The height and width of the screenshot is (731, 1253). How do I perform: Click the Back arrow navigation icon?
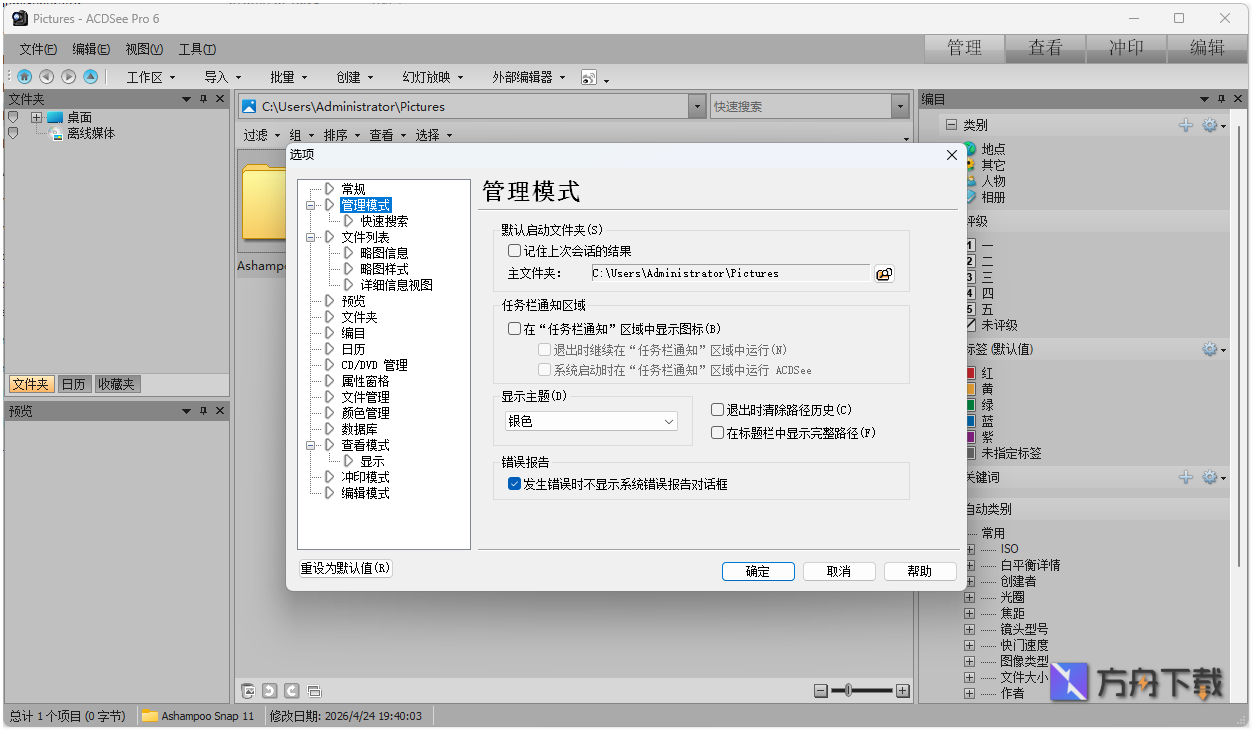tap(46, 76)
